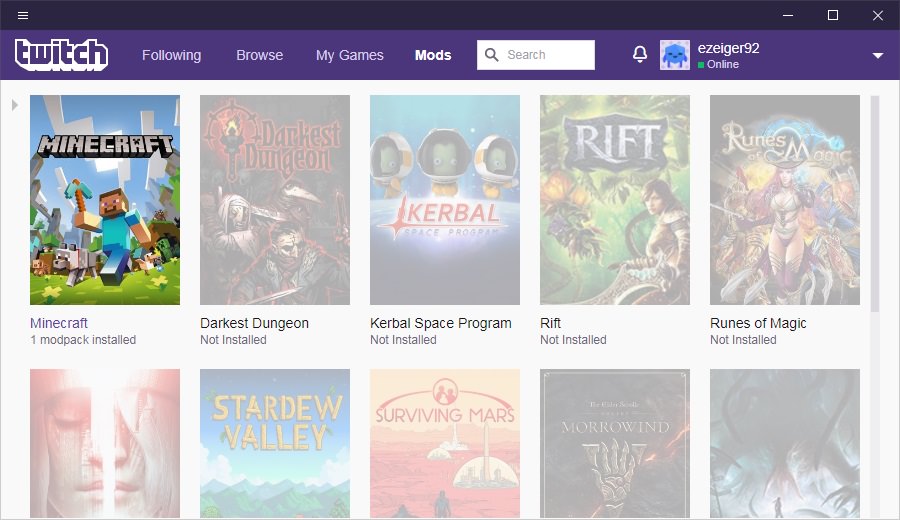Click 'Not Installed' under Darkest Dungeon
The height and width of the screenshot is (520, 900).
(x=233, y=340)
